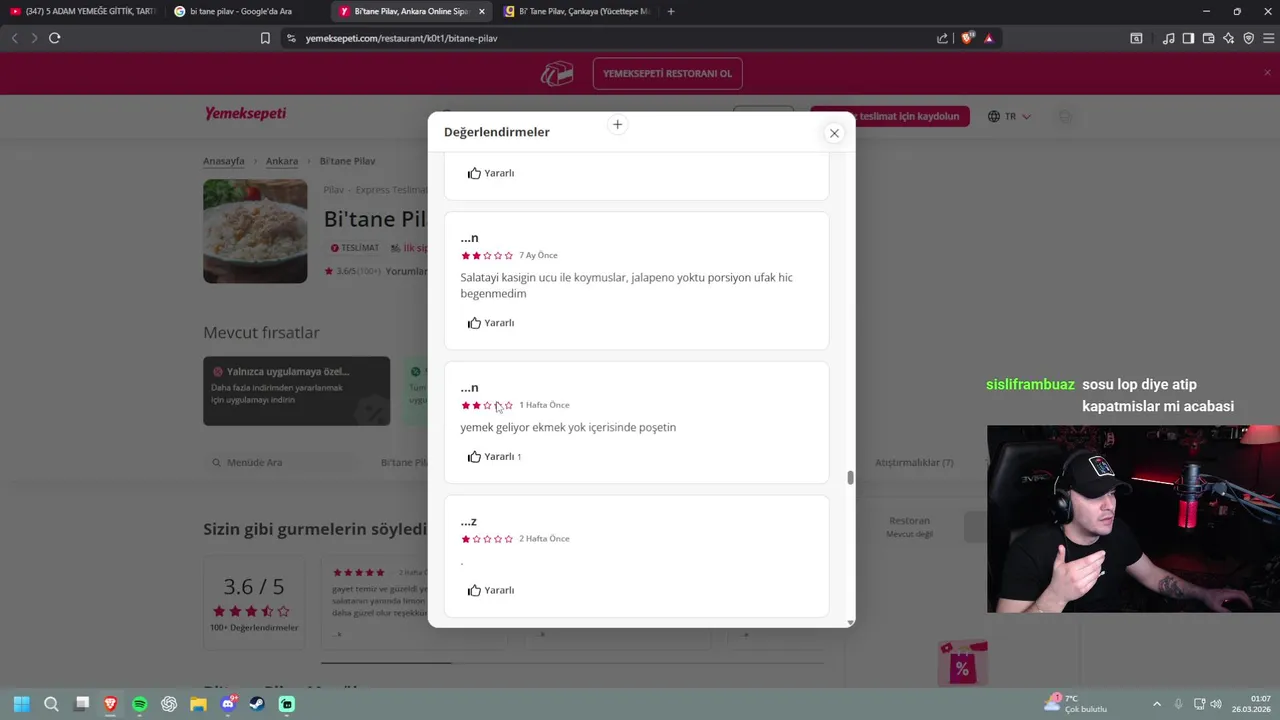Switch to the 'Bi' Tane Pilav, Çankaya' tab

(576, 11)
